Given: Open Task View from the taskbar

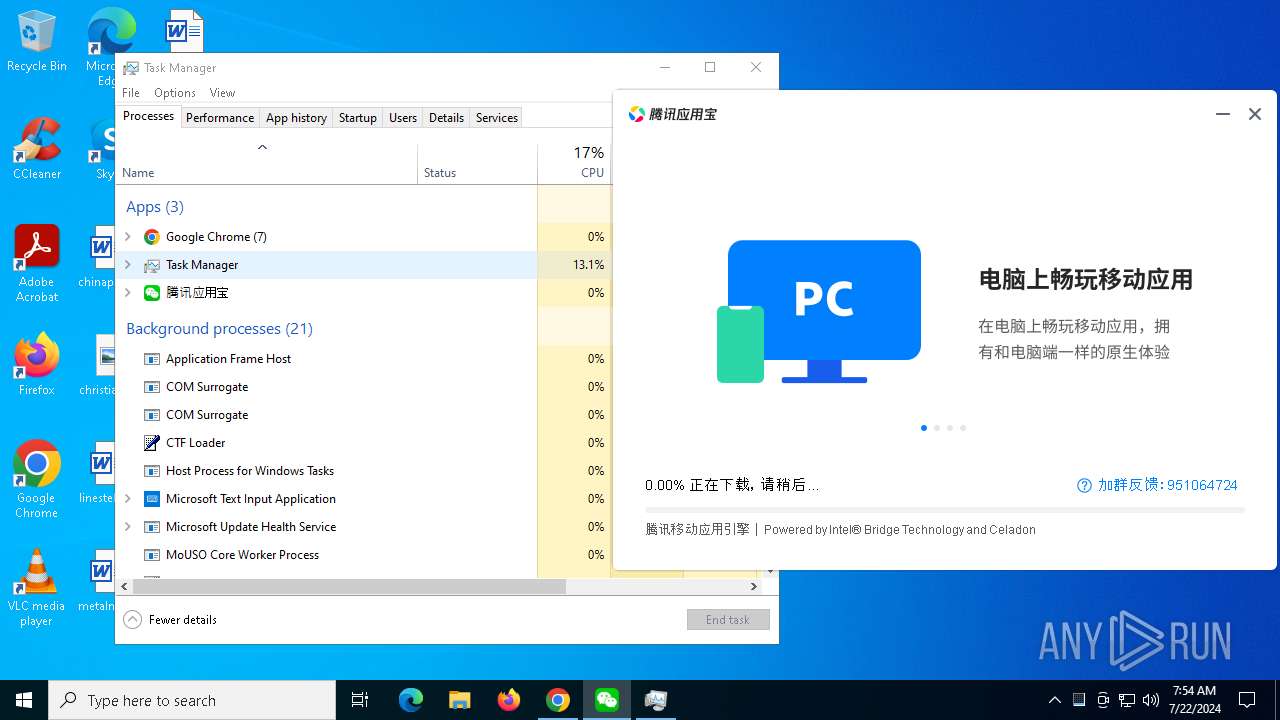Looking at the screenshot, I should 360,700.
